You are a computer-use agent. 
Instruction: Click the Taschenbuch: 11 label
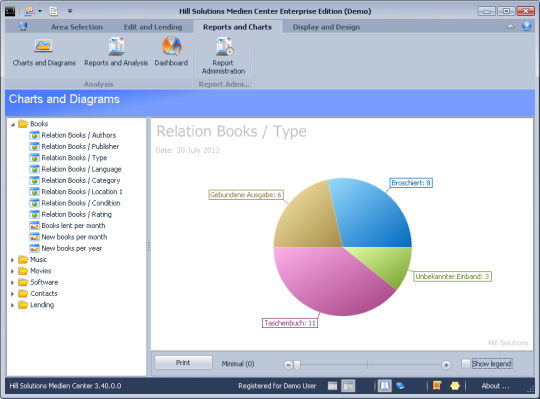point(290,323)
